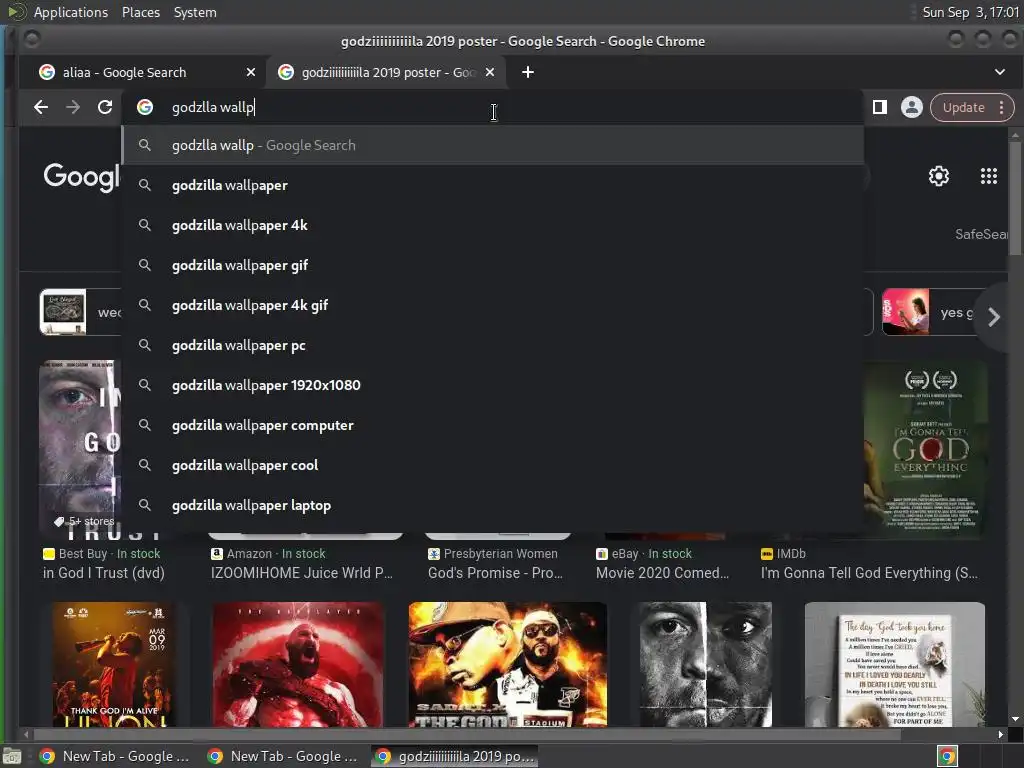Reload the current page
1024x768 pixels.
pos(104,107)
